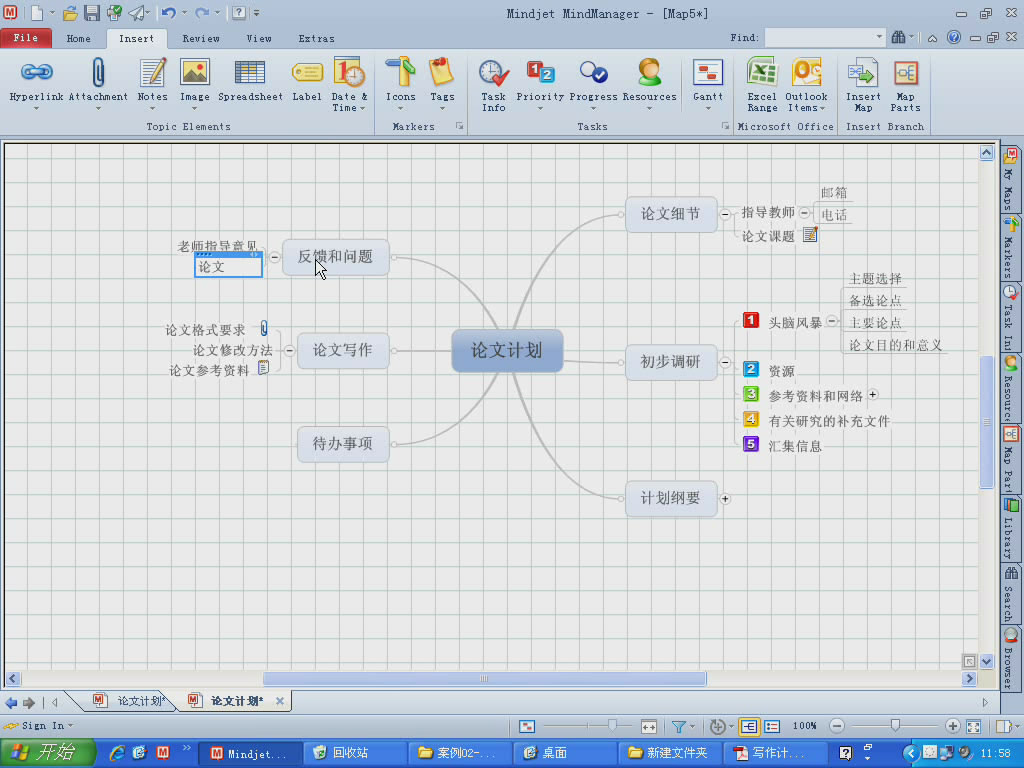Viewport: 1024px width, 768px height.
Task: Undo the last action
Action: tap(168, 12)
